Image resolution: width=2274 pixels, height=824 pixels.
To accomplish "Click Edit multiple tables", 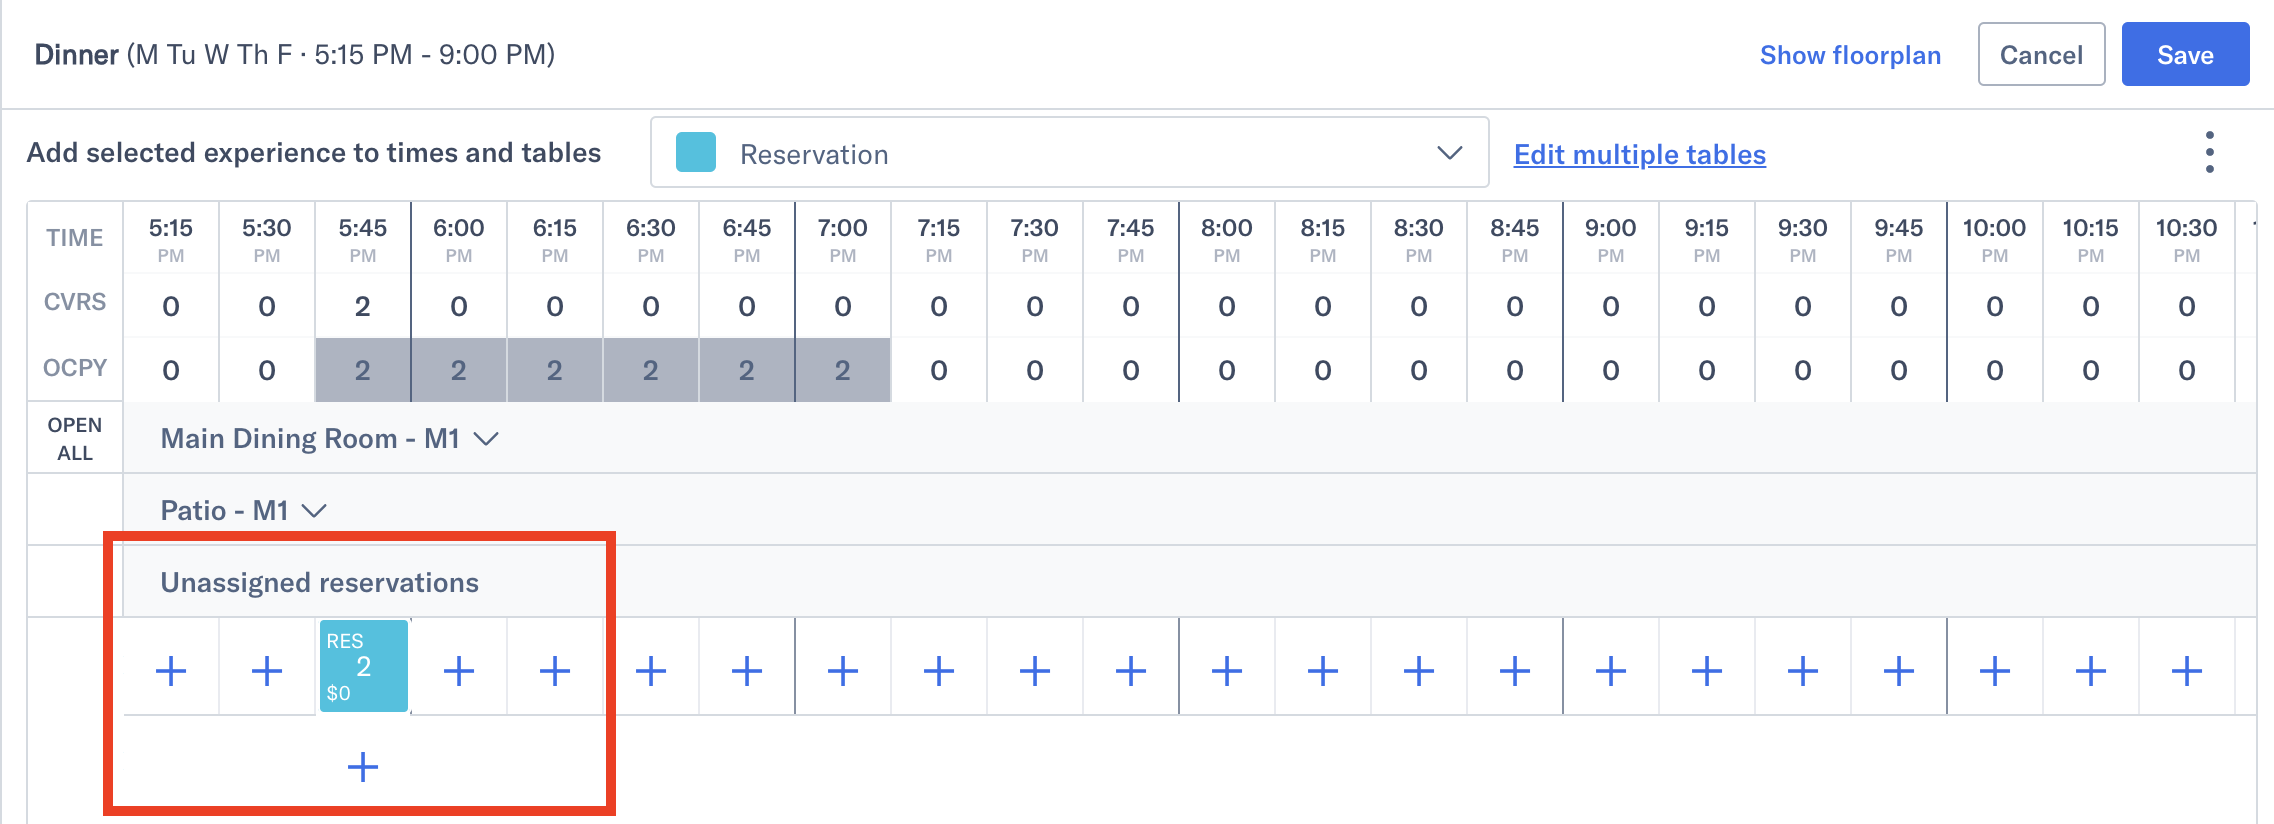I will tap(1639, 155).
